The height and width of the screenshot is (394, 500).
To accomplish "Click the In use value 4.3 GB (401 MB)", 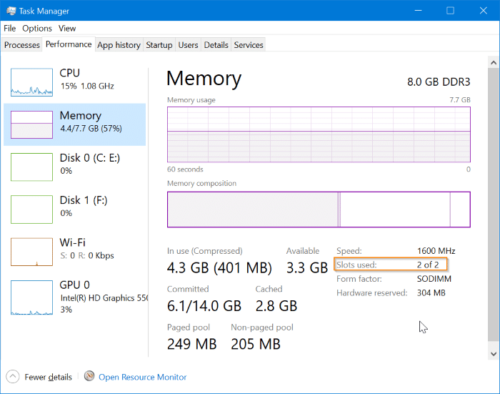I will click(x=219, y=268).
